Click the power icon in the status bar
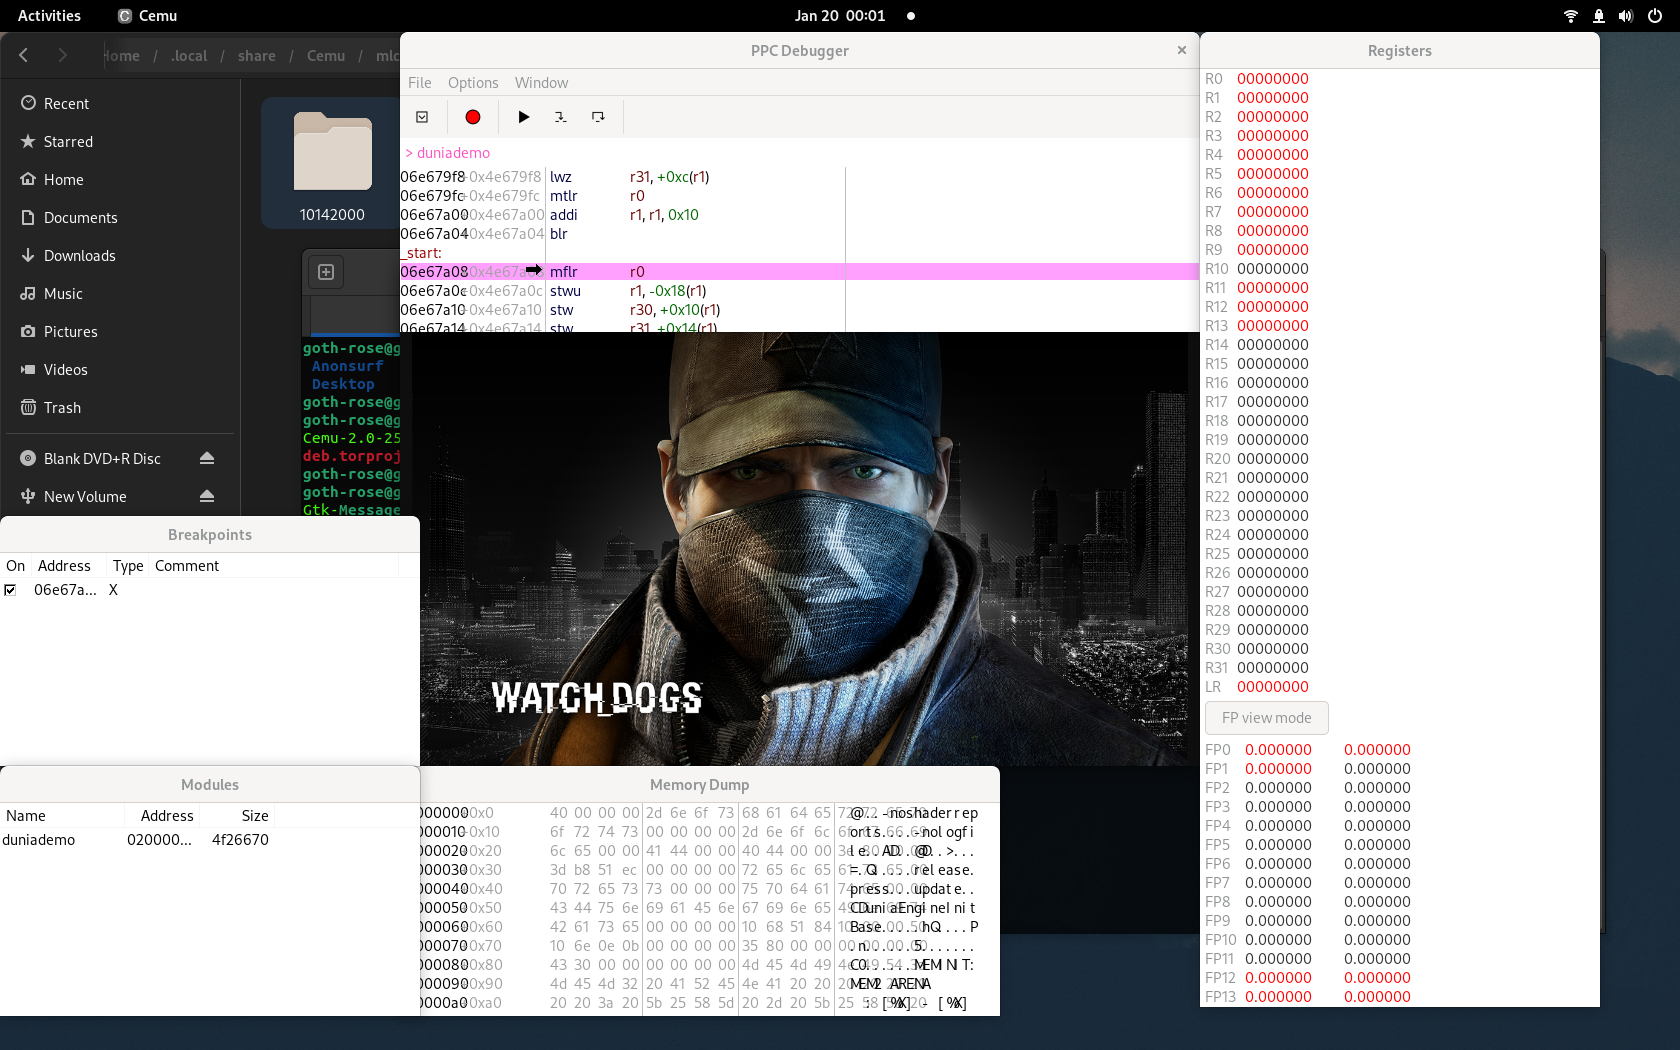 point(1655,15)
